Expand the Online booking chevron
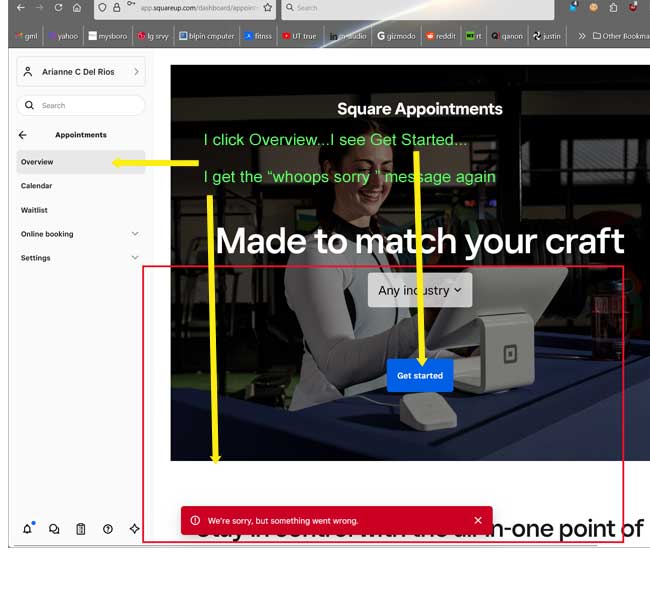Screen dimensions: 650x604 135,234
